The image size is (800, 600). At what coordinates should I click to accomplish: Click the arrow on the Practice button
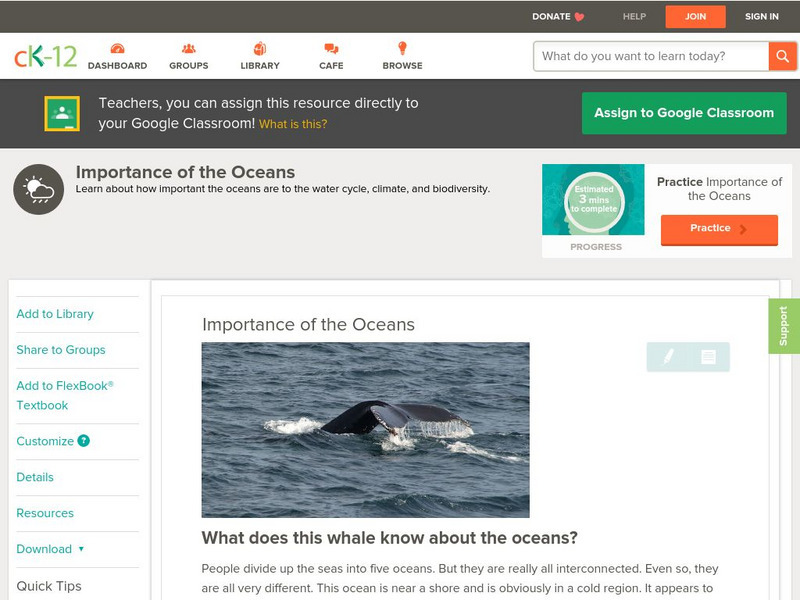click(743, 229)
